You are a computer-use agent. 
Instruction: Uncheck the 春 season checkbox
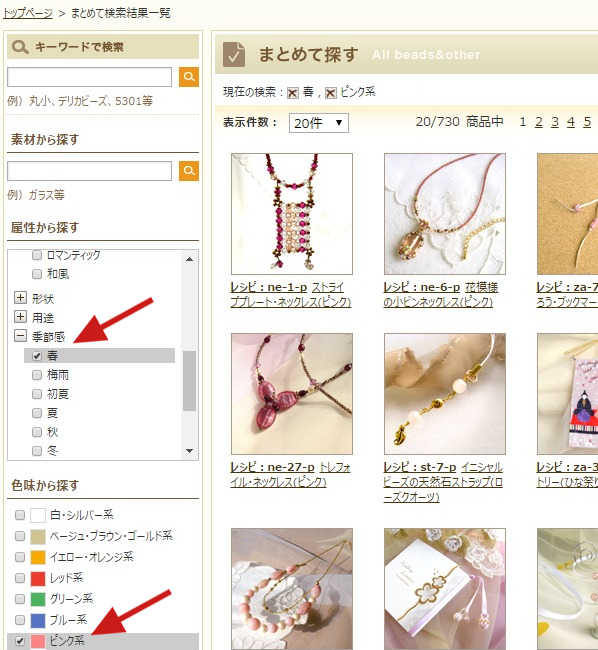37,356
